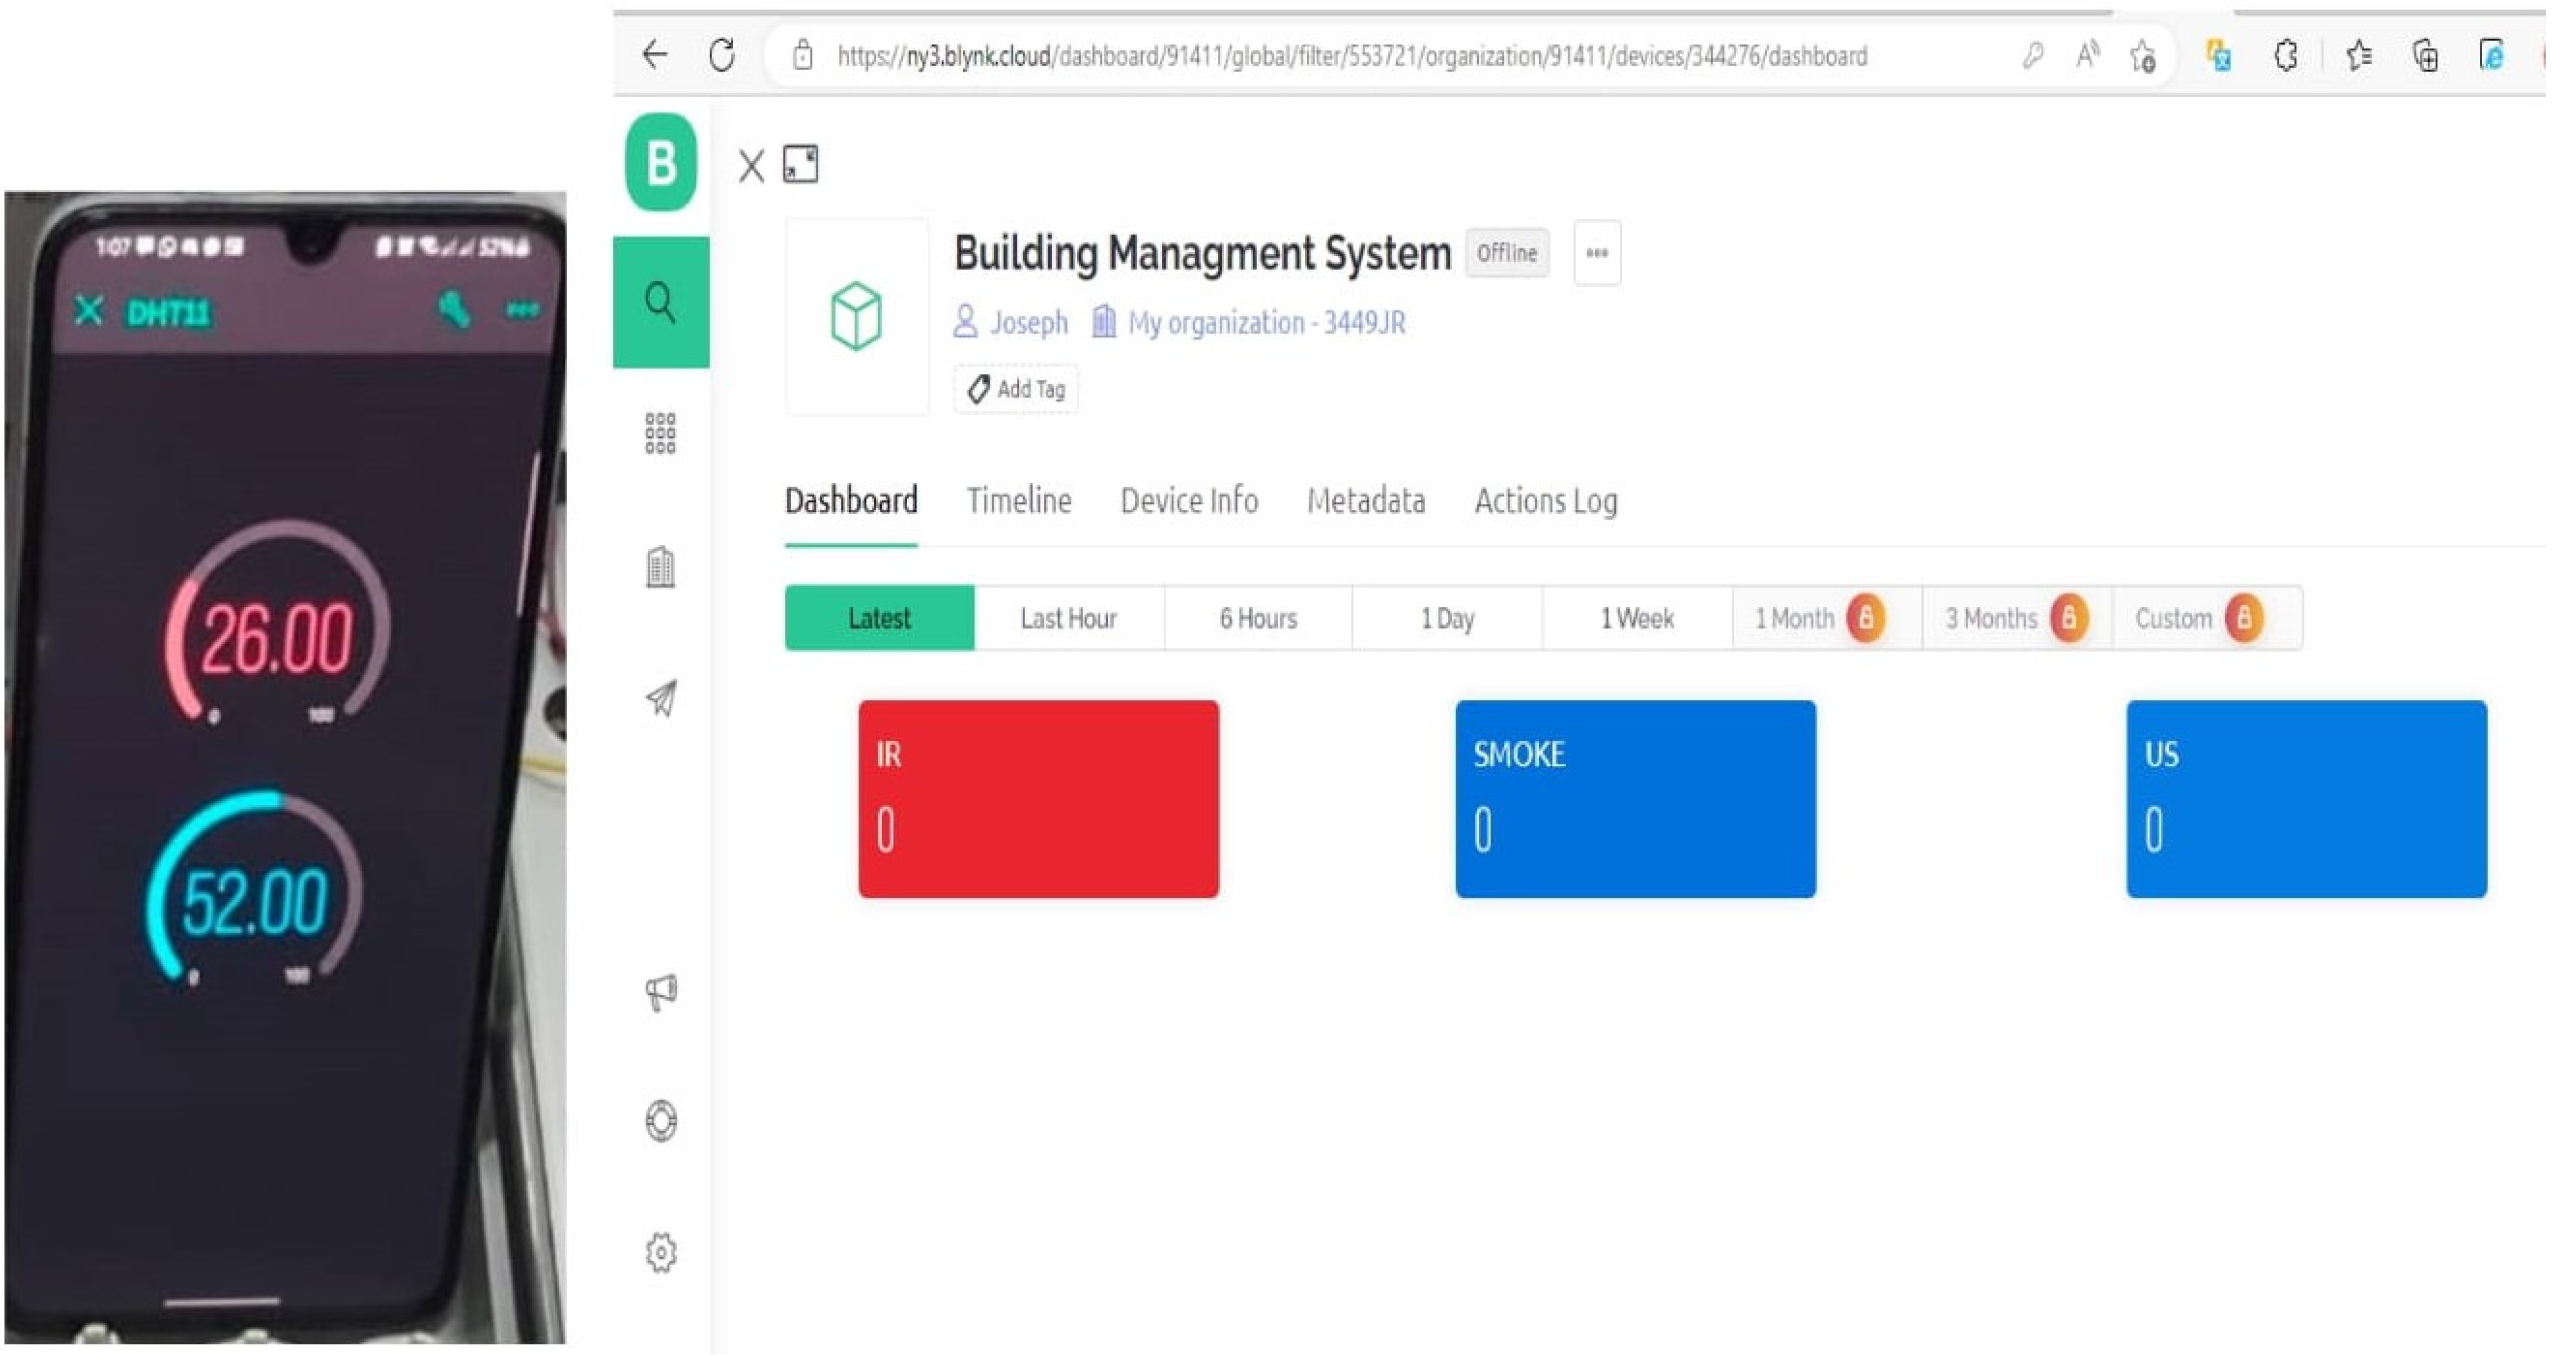Switch to the Timeline tab
Screen dimensions: 2558x1356
pos(1018,500)
